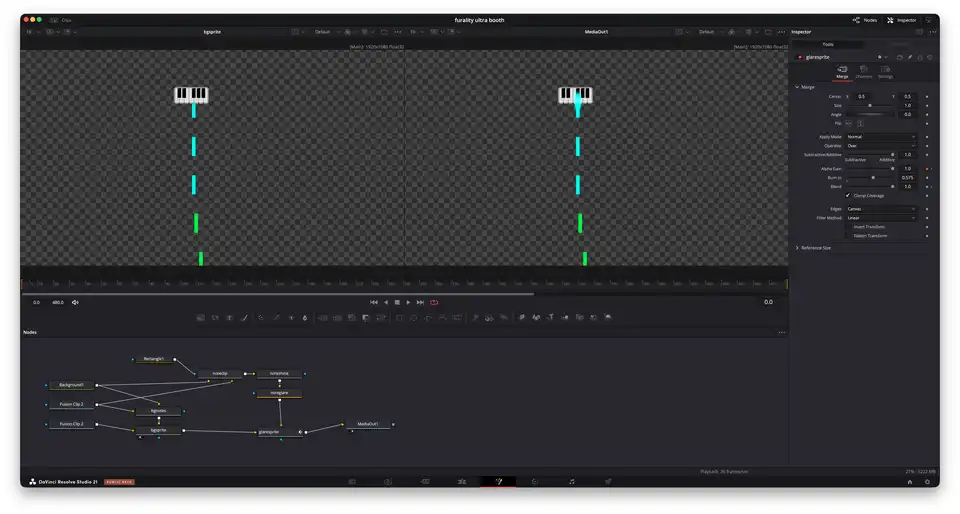The image size is (960, 514).
Task: Adjust Size slider
Action: point(870,106)
